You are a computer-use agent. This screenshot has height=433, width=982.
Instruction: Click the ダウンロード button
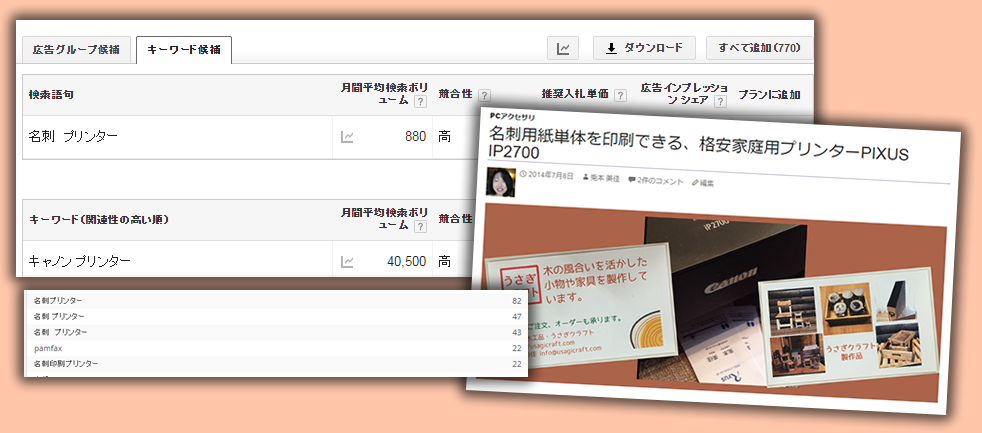point(644,48)
